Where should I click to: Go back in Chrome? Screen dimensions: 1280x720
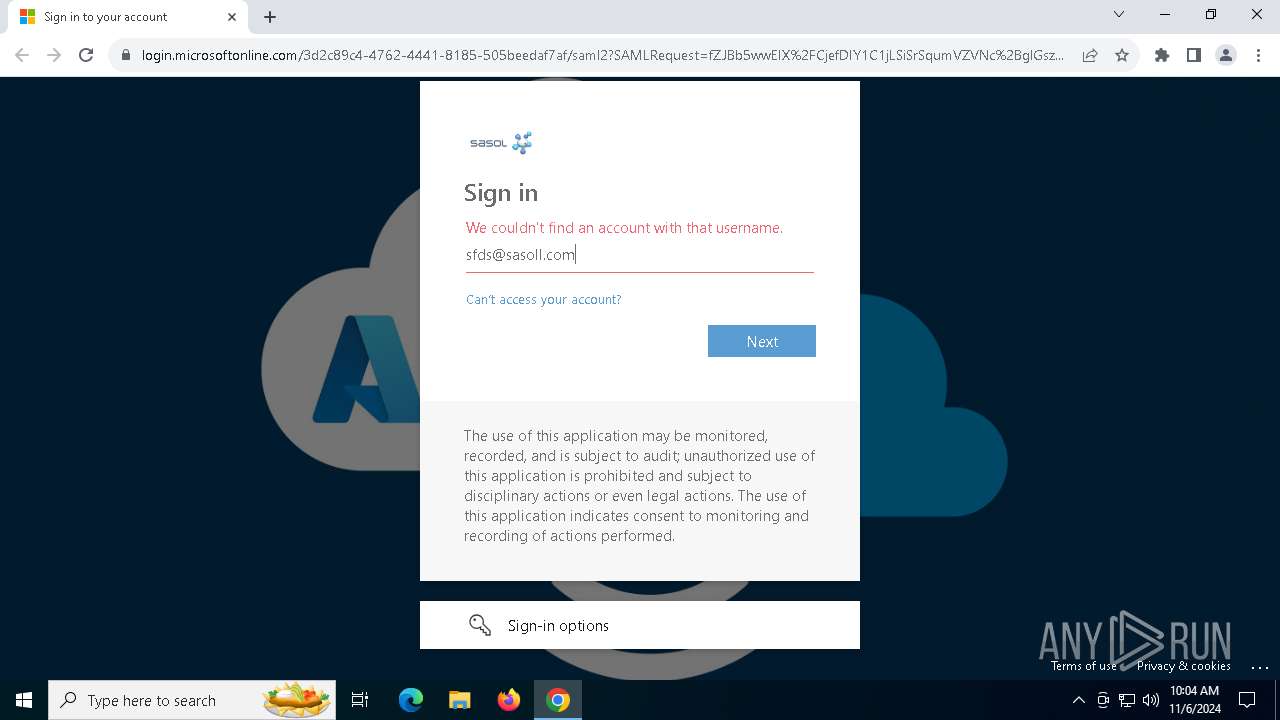click(x=22, y=55)
